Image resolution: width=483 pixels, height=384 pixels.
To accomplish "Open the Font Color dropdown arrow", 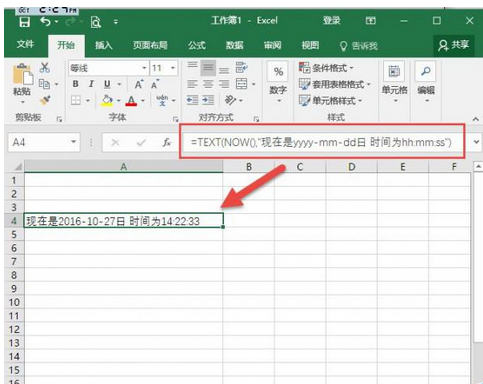I will (x=143, y=101).
